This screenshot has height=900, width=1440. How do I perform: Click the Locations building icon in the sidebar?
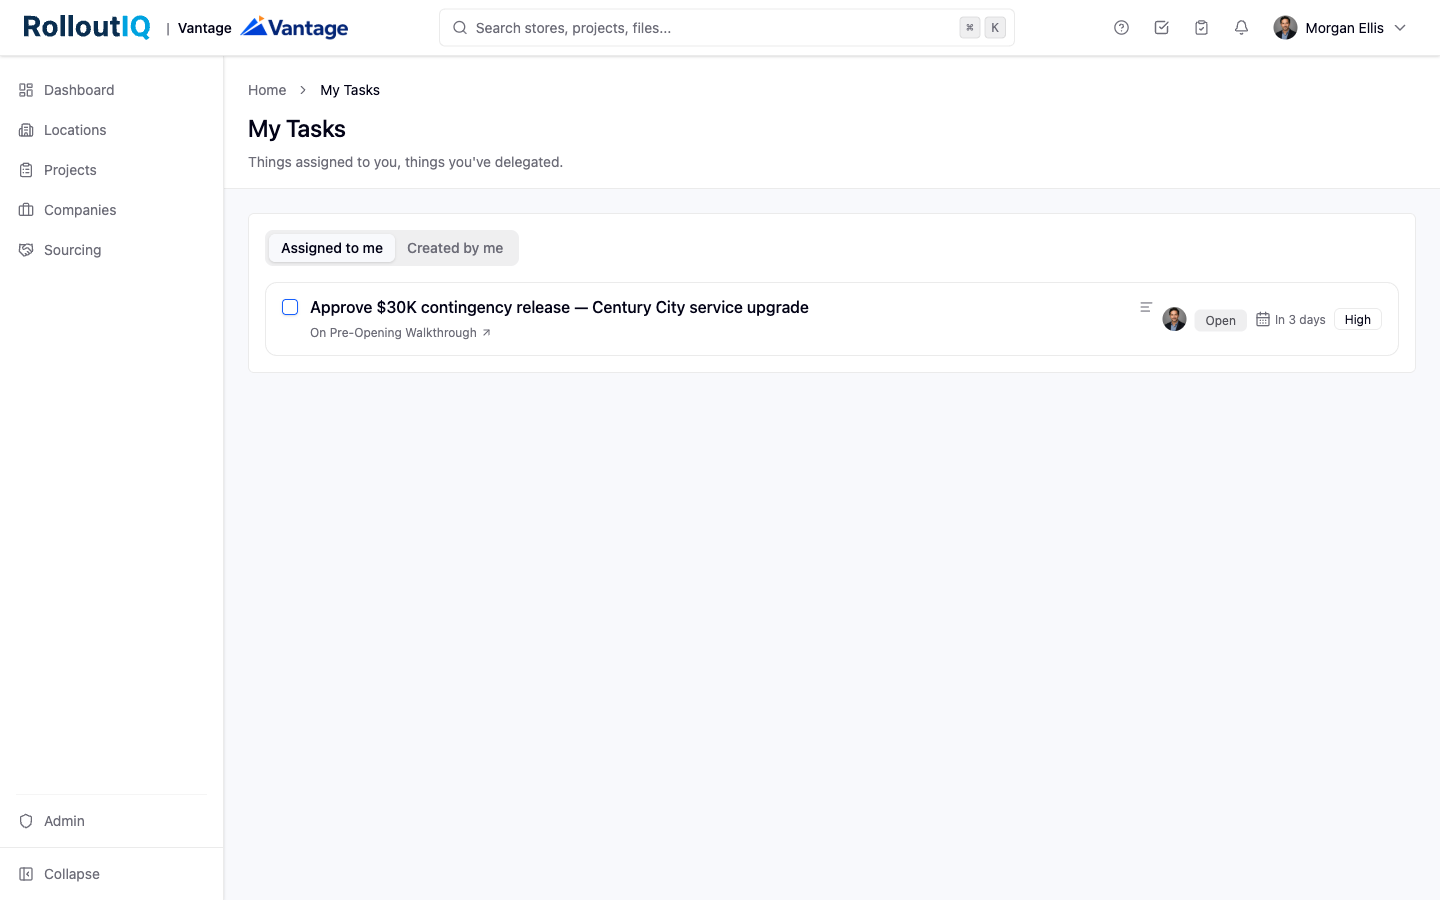pos(26,130)
